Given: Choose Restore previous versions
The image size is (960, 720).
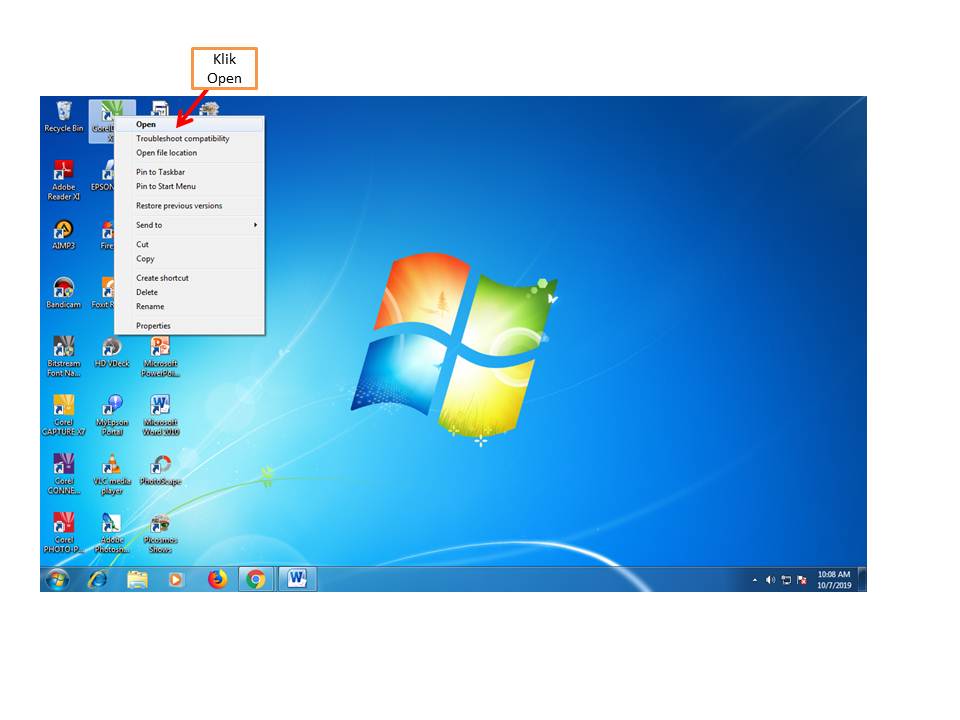Looking at the screenshot, I should click(x=190, y=206).
